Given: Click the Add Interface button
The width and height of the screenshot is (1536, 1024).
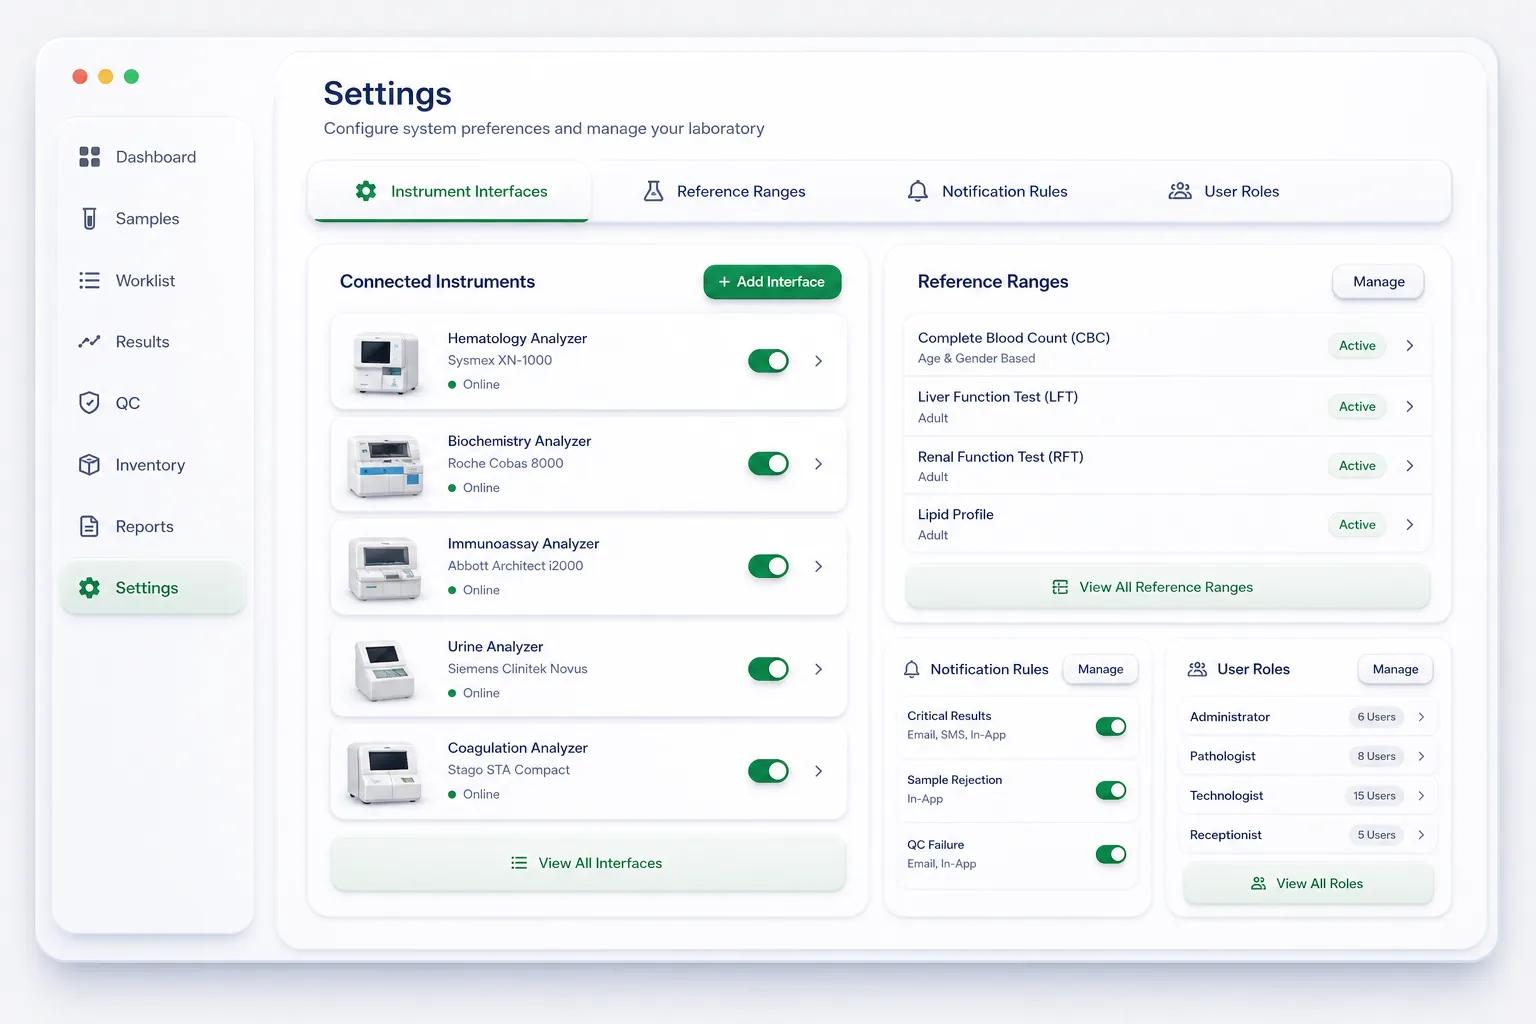Looking at the screenshot, I should (772, 282).
